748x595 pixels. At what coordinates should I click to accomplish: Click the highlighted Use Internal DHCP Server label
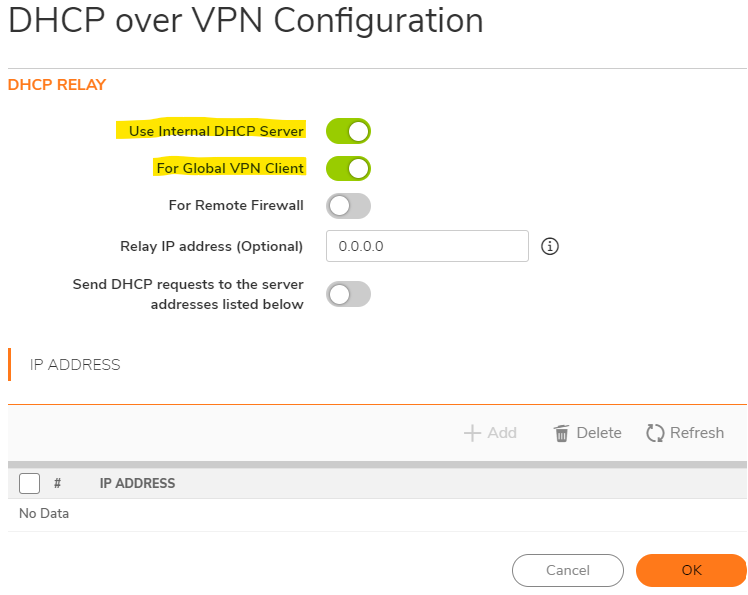pyautogui.click(x=216, y=131)
